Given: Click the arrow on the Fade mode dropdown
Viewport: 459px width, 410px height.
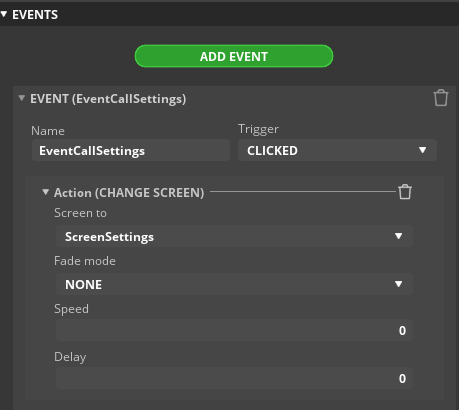Looking at the screenshot, I should 398,284.
